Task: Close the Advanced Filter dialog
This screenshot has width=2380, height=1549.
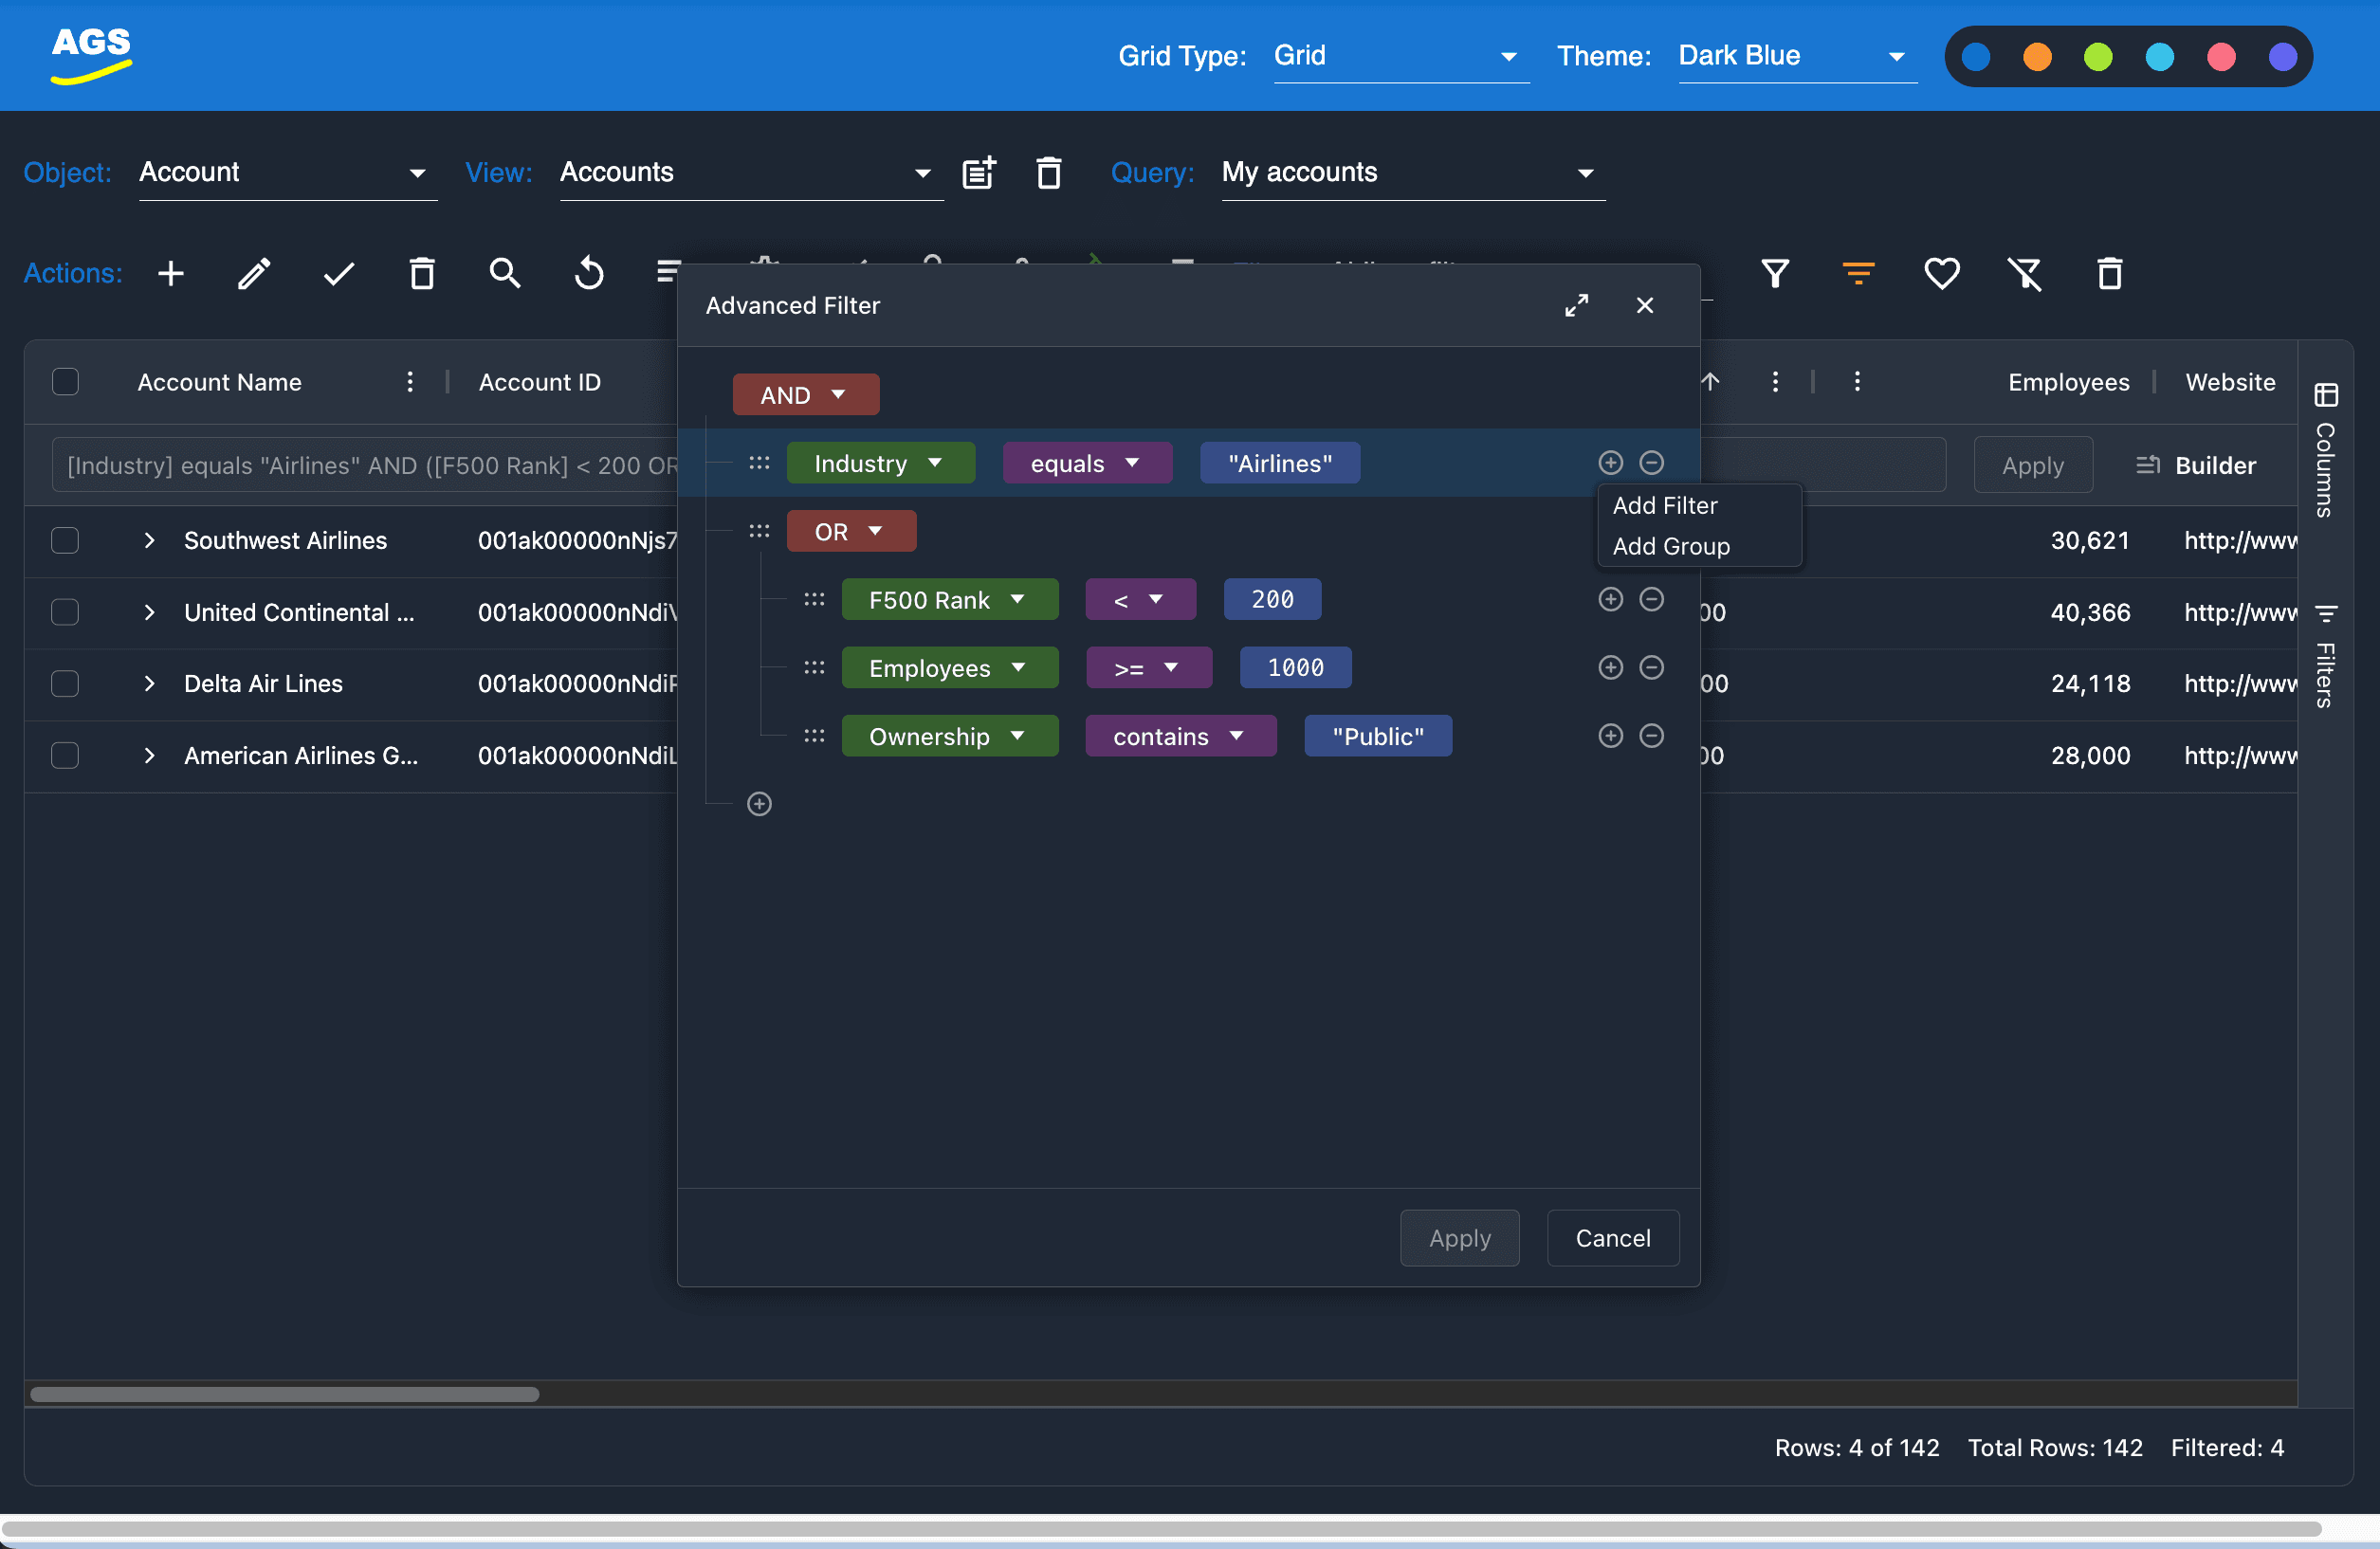Action: (x=1644, y=305)
